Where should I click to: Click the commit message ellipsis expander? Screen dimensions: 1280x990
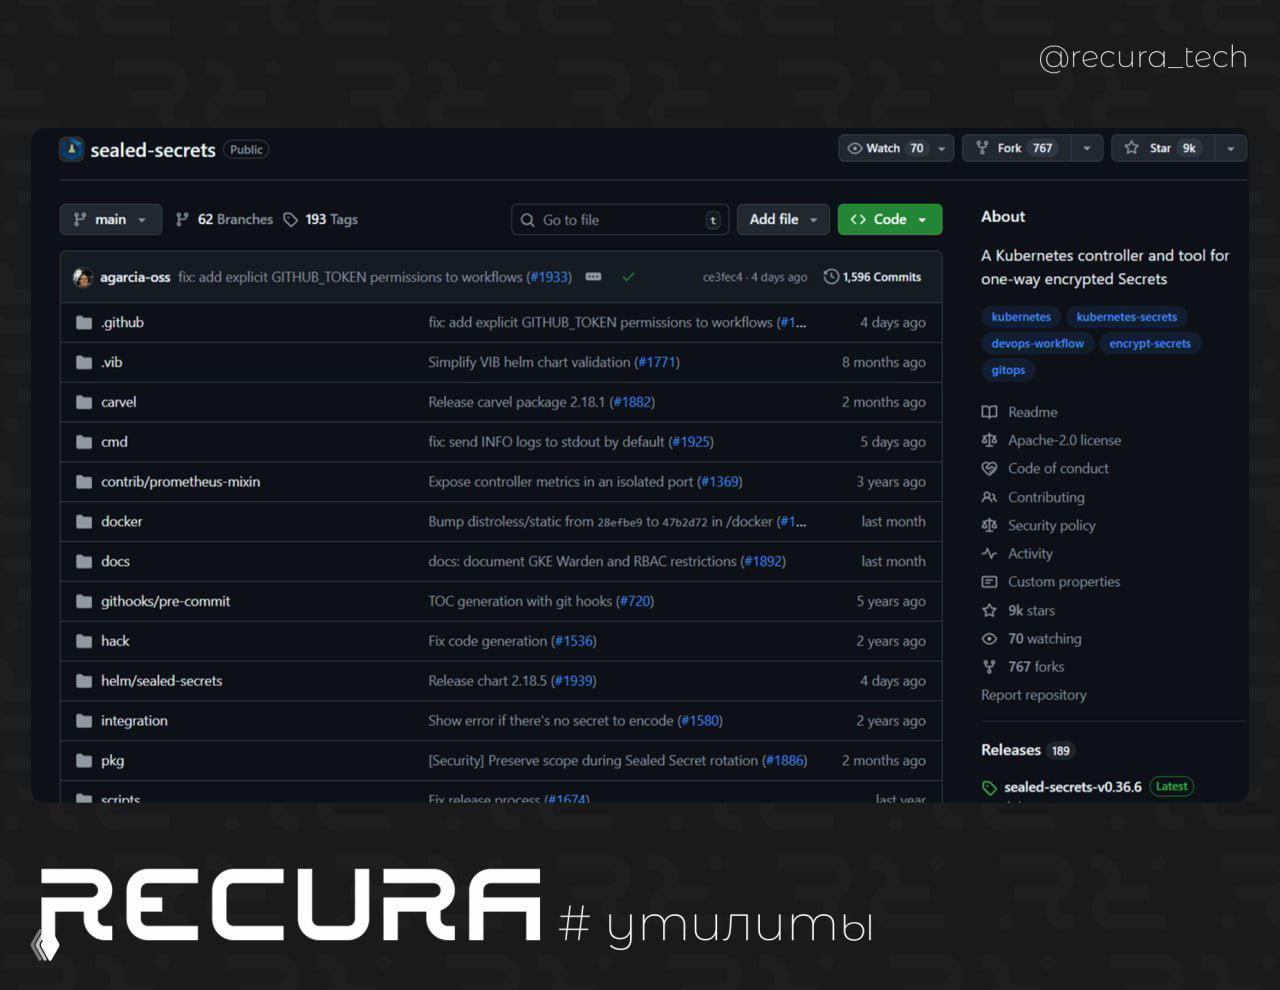(x=593, y=277)
